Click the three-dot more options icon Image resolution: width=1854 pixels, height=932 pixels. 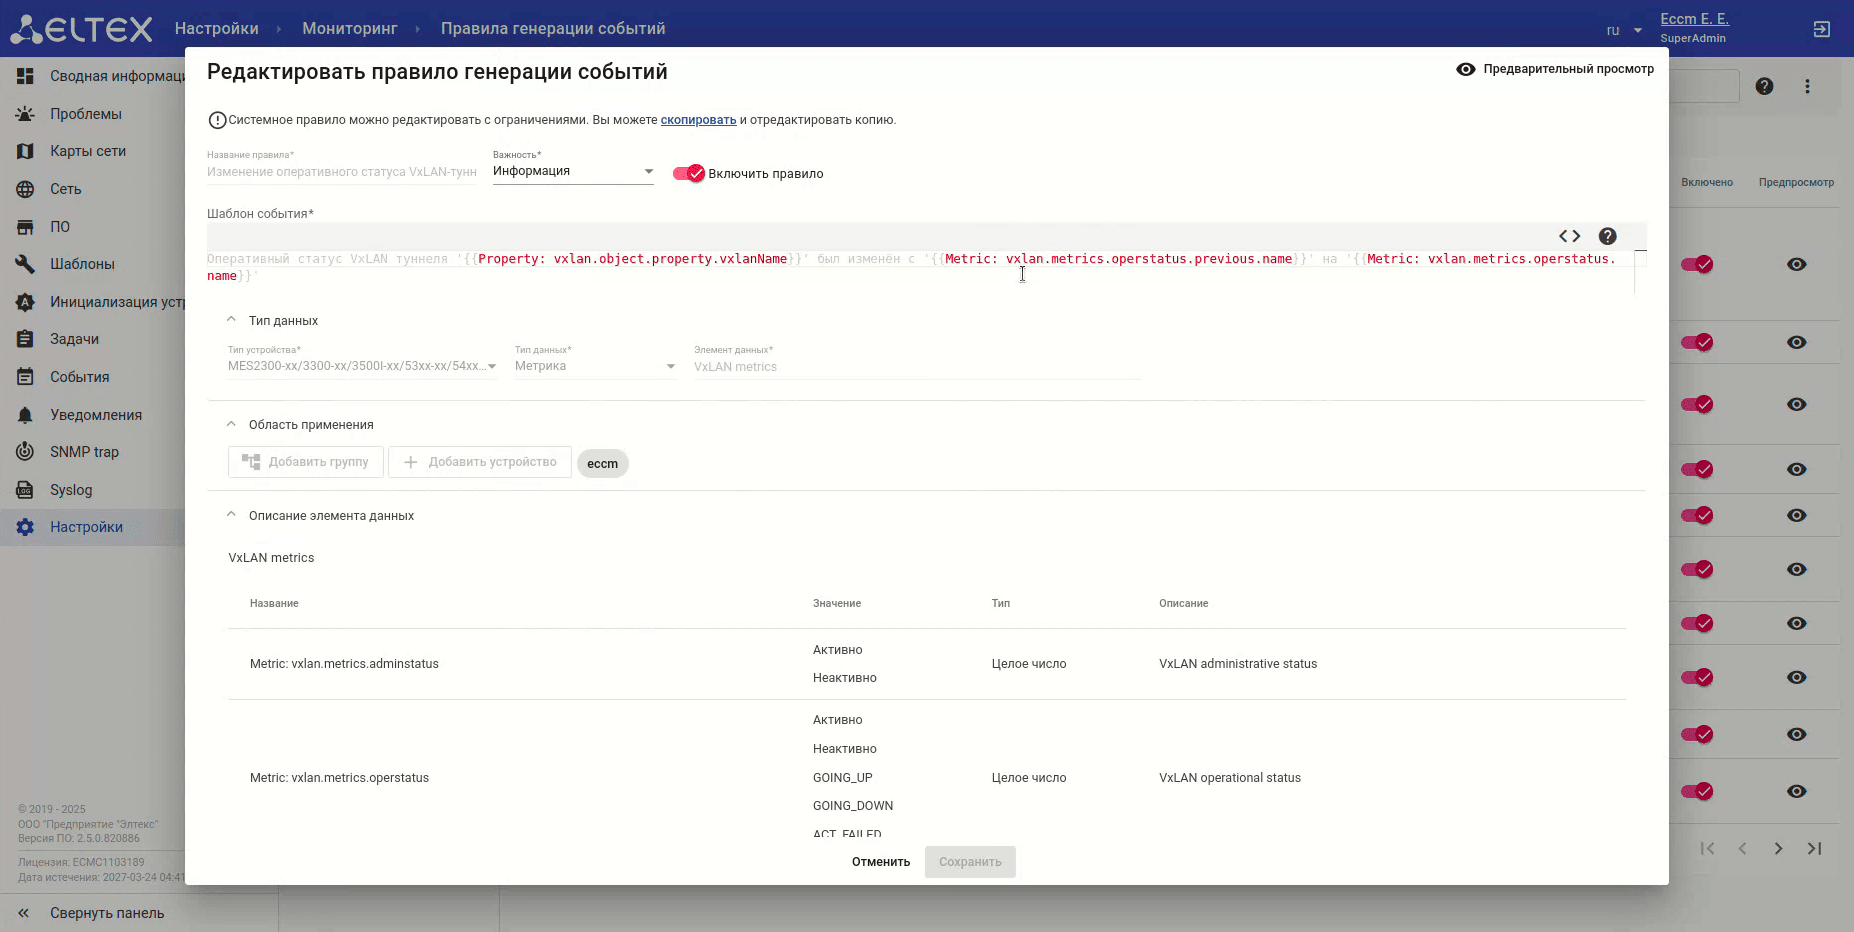tap(1806, 87)
